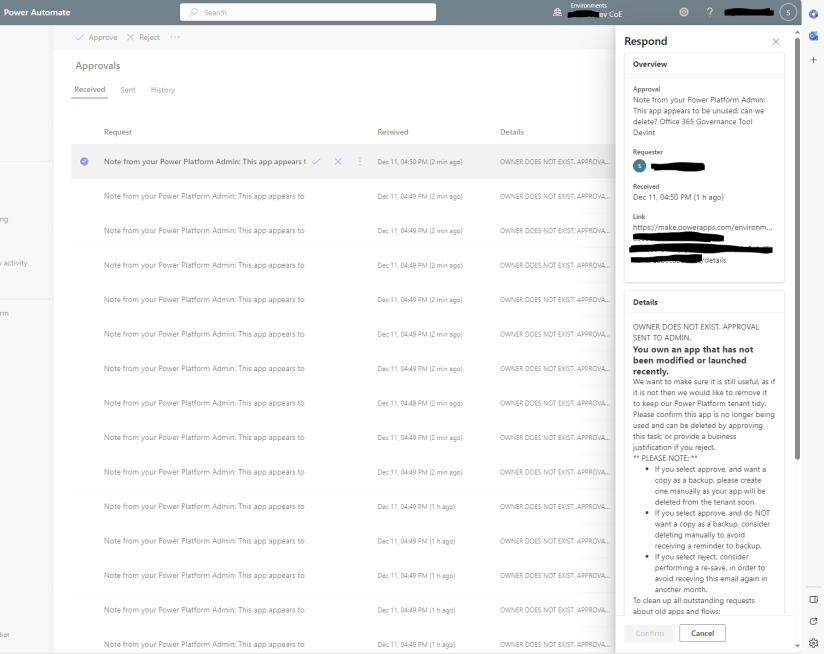Open the command bar more options ellipsis
The width and height of the screenshot is (824, 654).
pyautogui.click(x=175, y=37)
